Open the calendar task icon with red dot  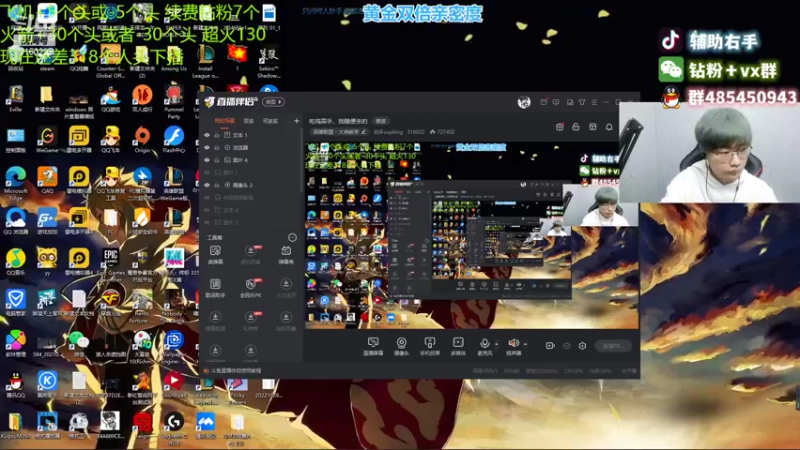pos(560,127)
